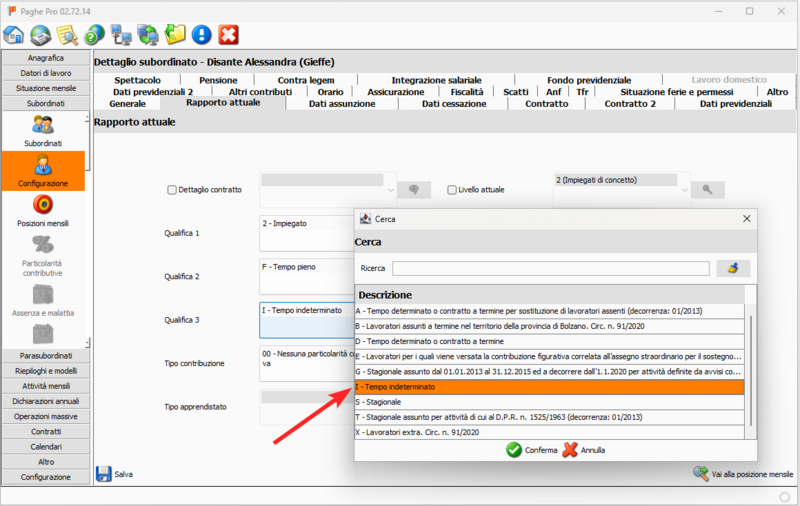Click the clear search icon beside Ricerca
The height and width of the screenshot is (506, 800).
[x=733, y=268]
